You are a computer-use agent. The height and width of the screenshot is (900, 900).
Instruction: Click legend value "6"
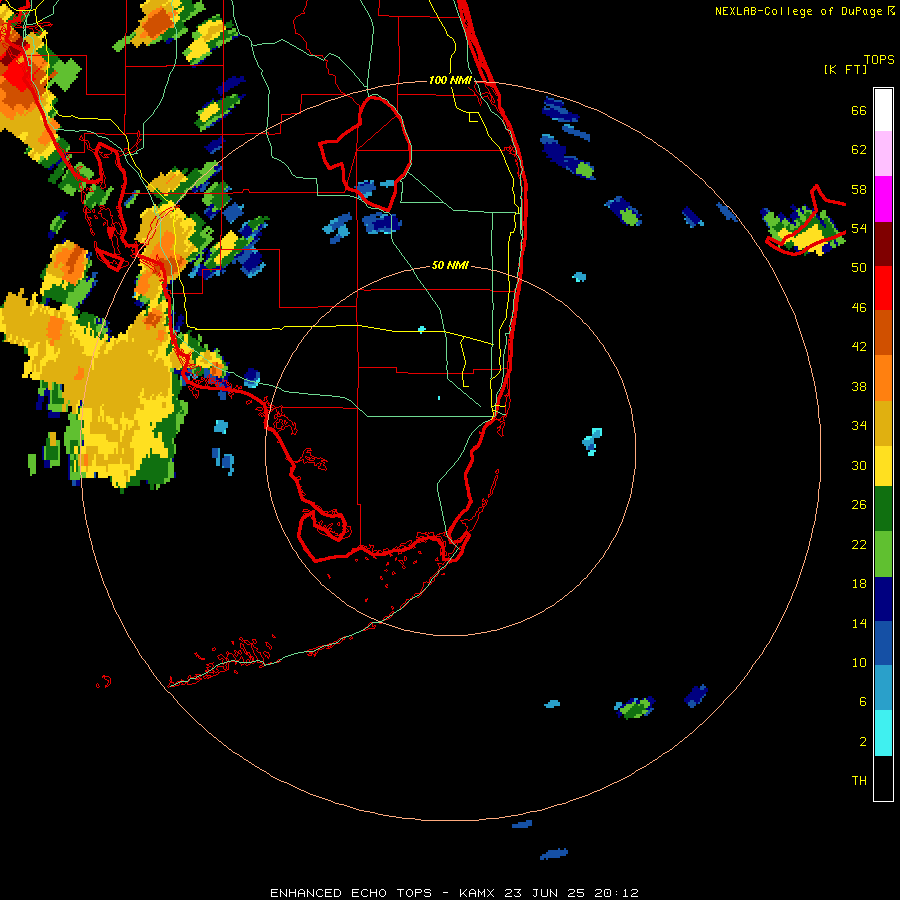[863, 701]
